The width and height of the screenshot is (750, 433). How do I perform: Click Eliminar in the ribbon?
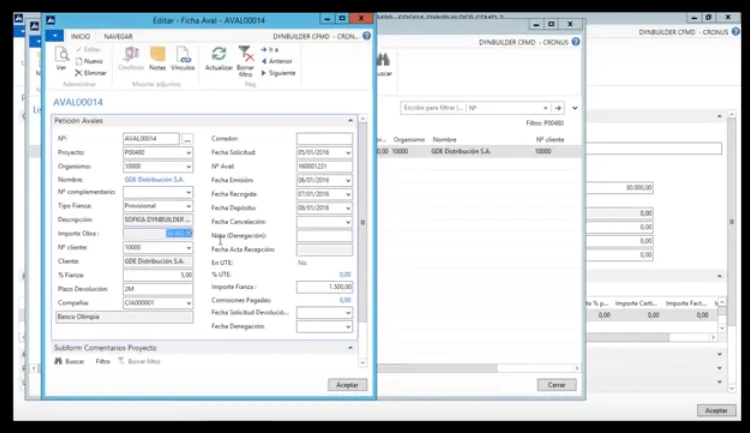tap(90, 73)
